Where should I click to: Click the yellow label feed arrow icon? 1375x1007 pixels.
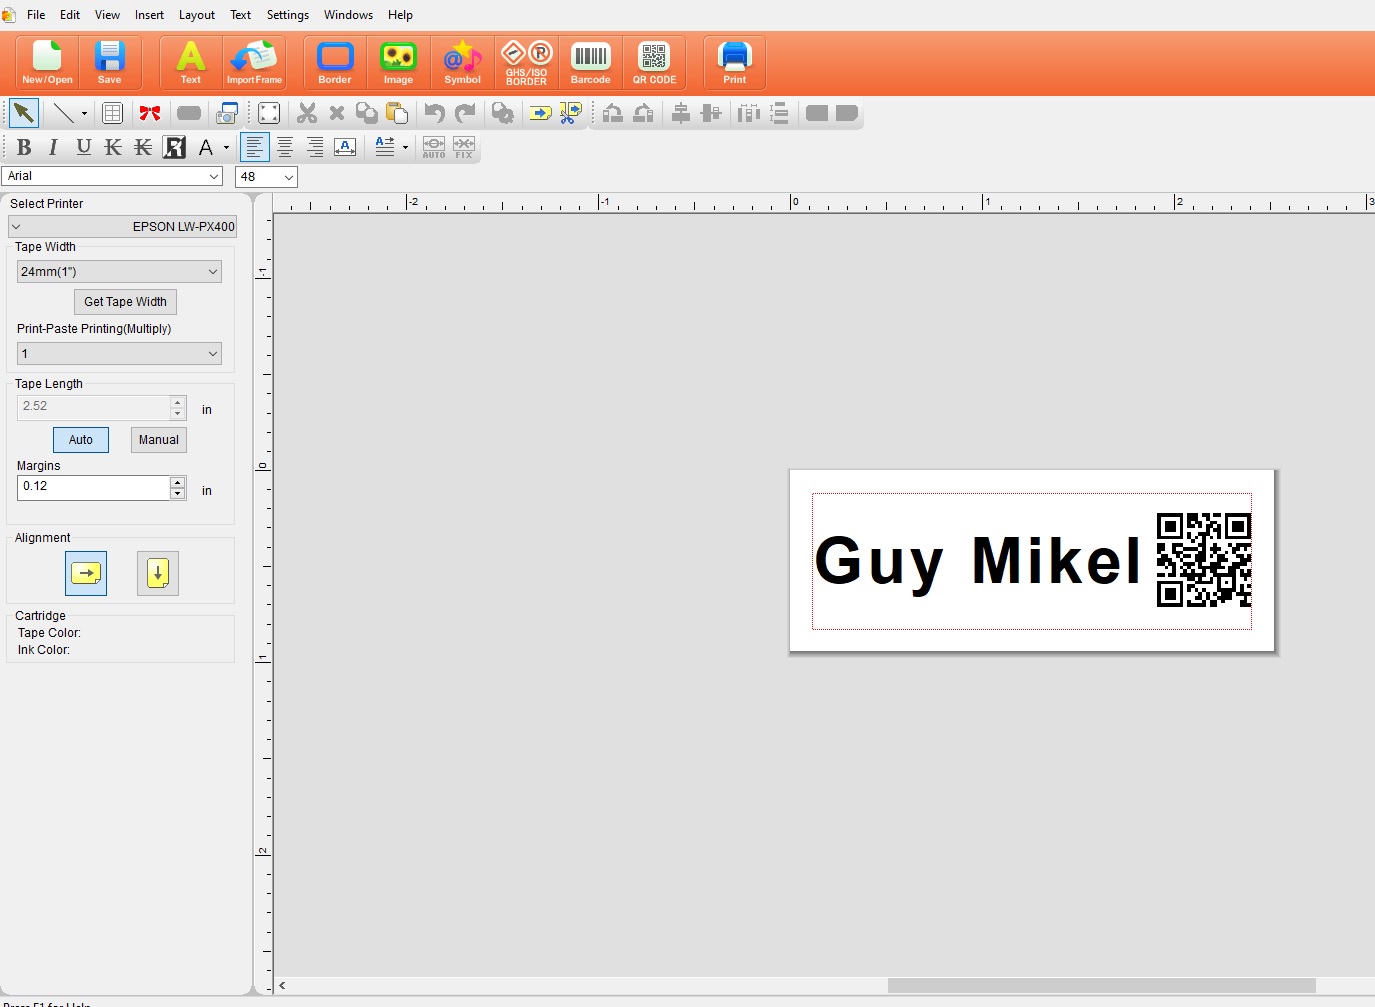pos(540,114)
